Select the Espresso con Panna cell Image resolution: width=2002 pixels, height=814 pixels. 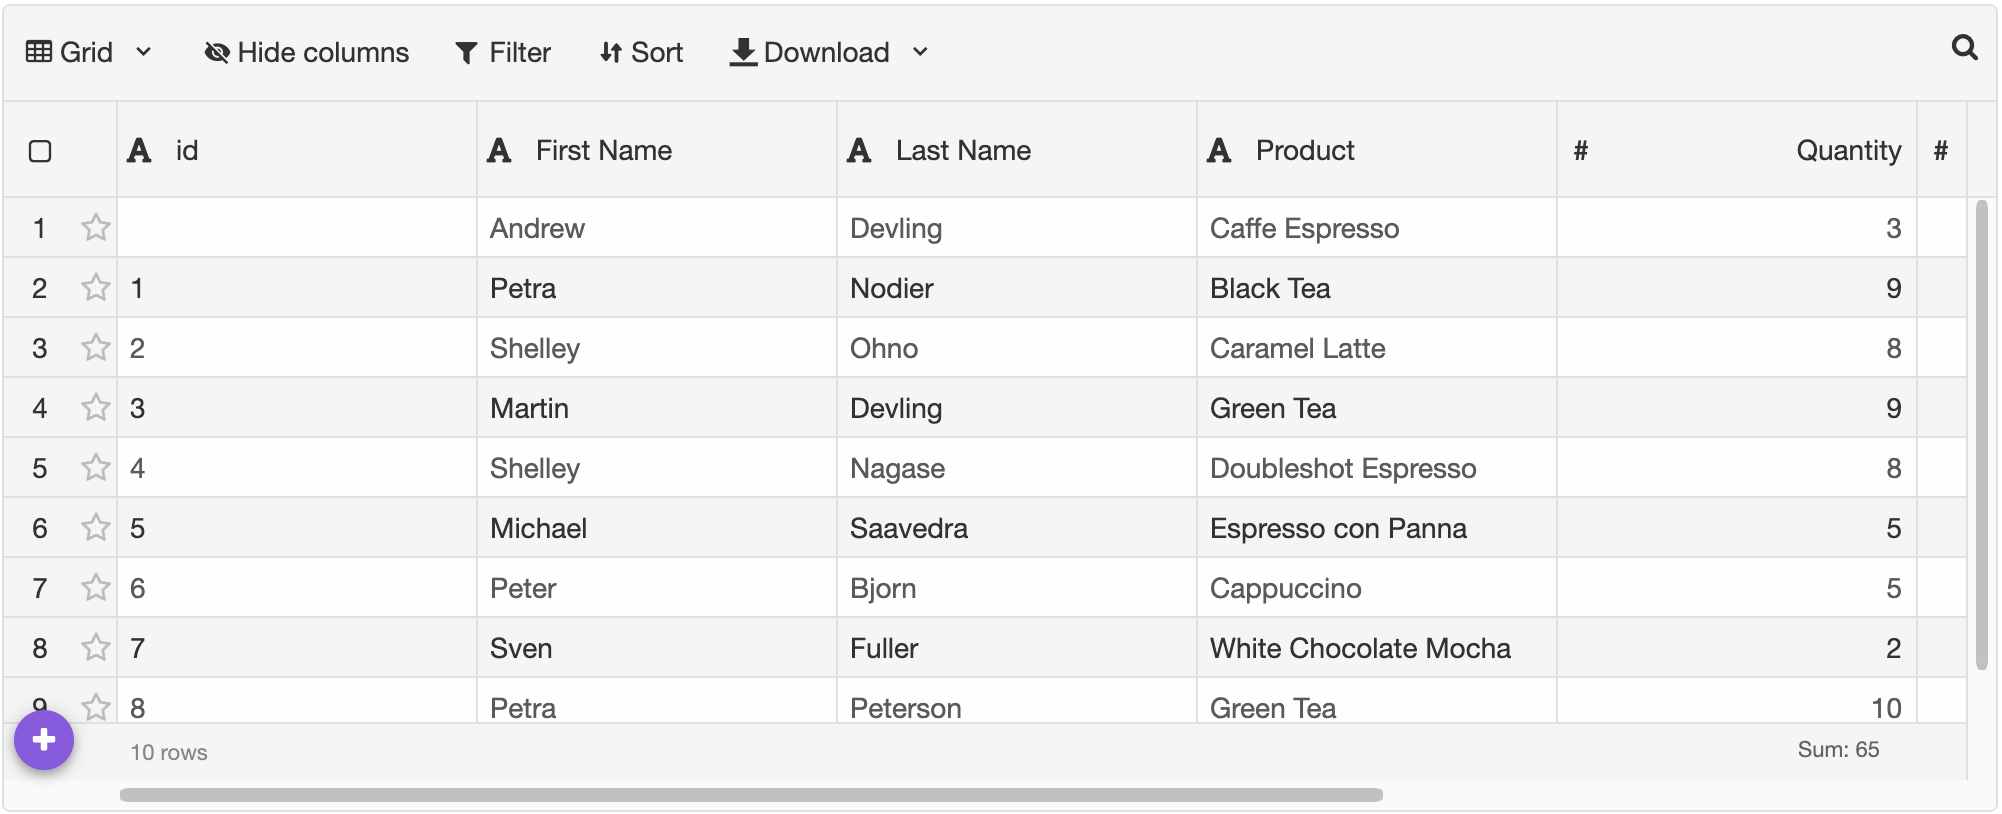(1377, 528)
